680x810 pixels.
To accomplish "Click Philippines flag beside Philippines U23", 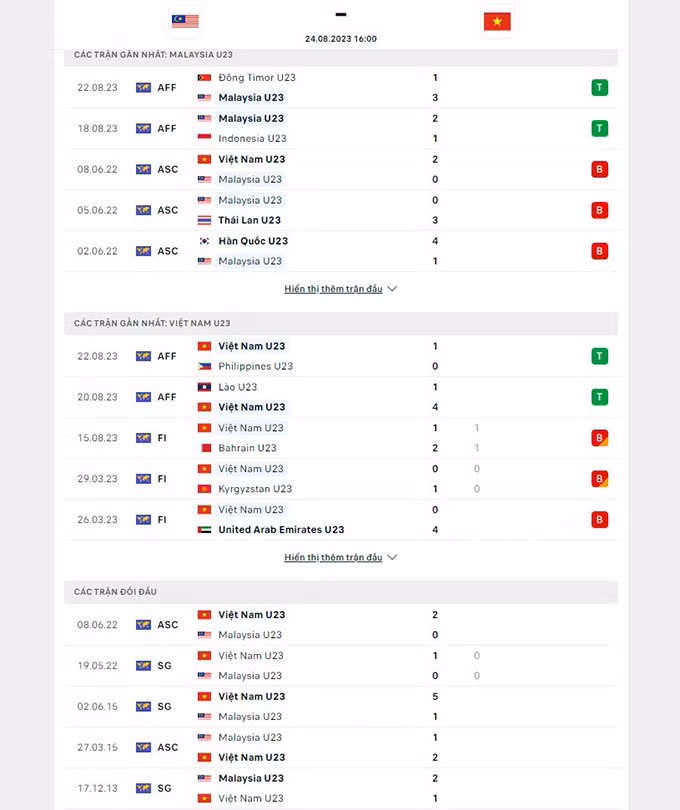I will 204,366.
